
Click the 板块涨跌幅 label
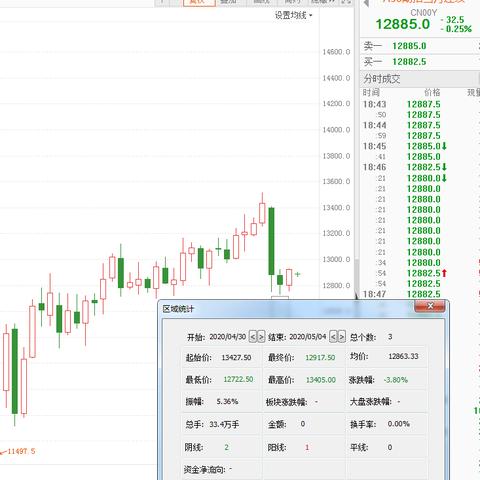point(286,402)
